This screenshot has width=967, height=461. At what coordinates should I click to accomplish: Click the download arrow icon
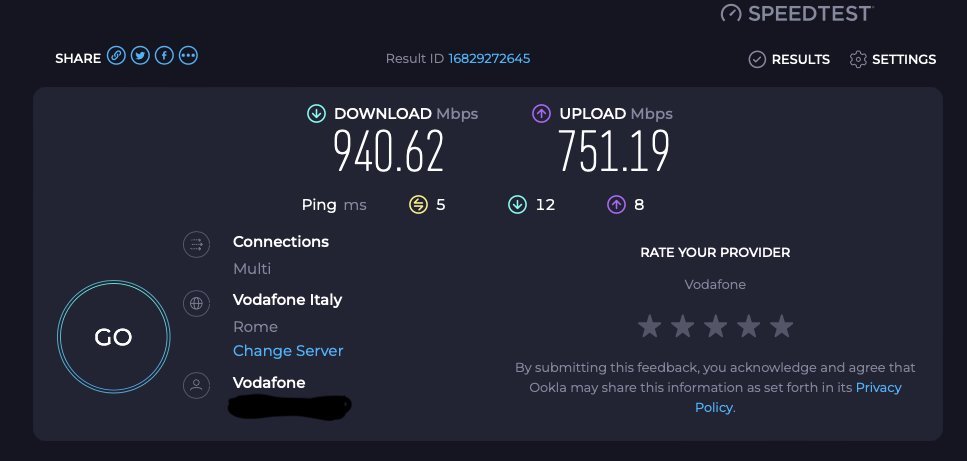click(316, 114)
